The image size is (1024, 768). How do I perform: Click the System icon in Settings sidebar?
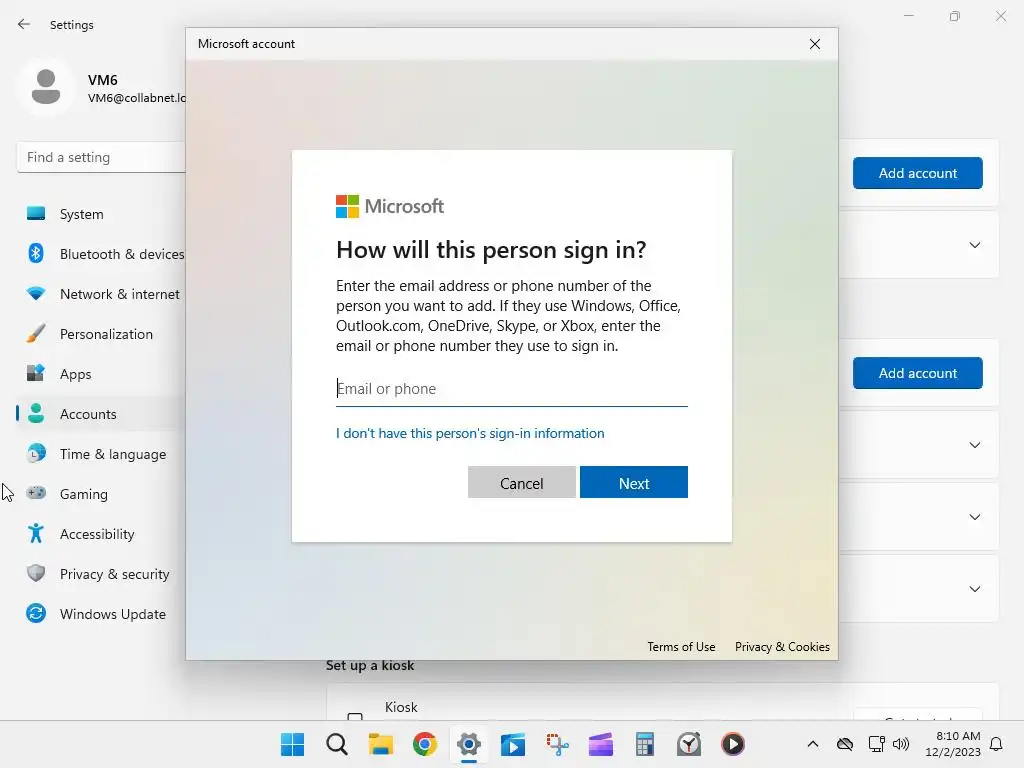36,214
